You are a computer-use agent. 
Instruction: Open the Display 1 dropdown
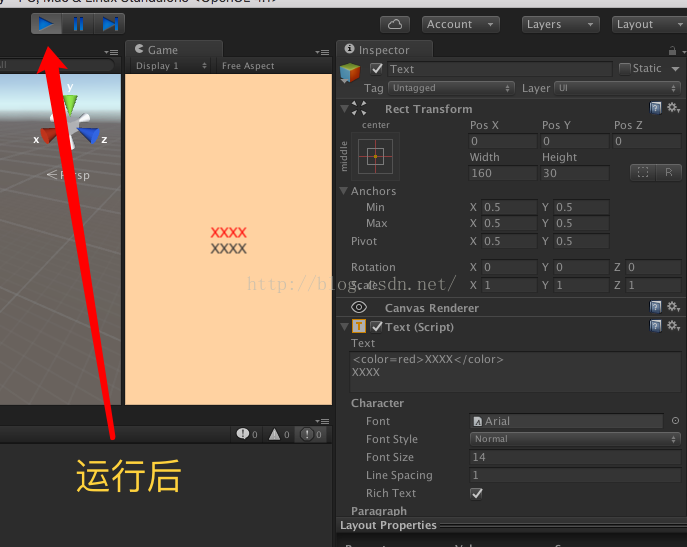pyautogui.click(x=170, y=66)
